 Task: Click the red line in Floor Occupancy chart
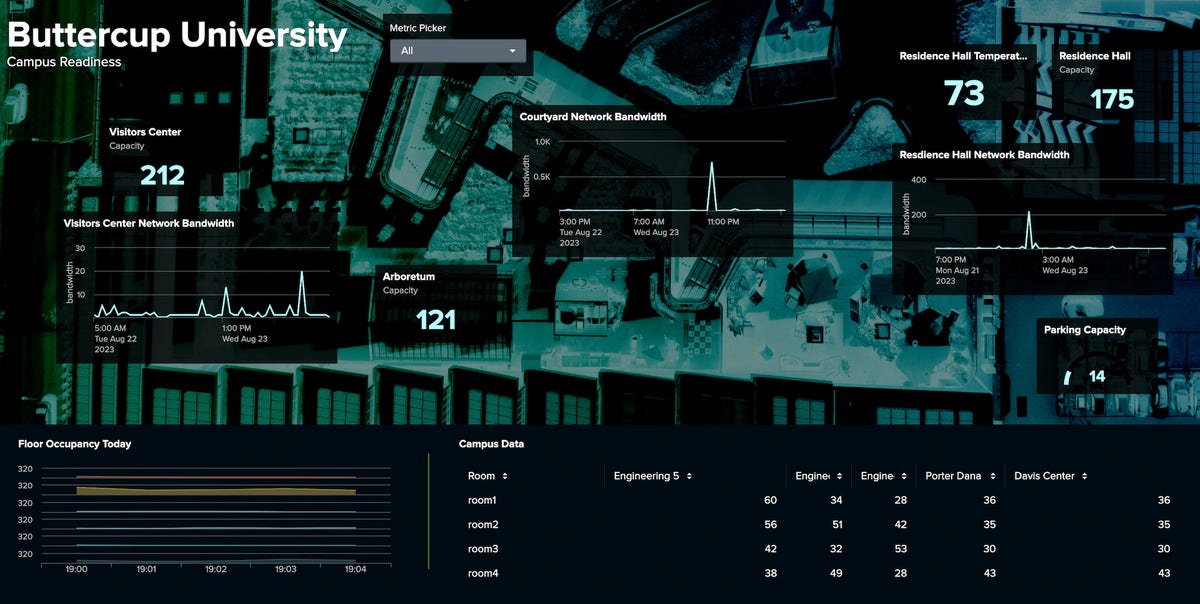pyautogui.click(x=215, y=478)
